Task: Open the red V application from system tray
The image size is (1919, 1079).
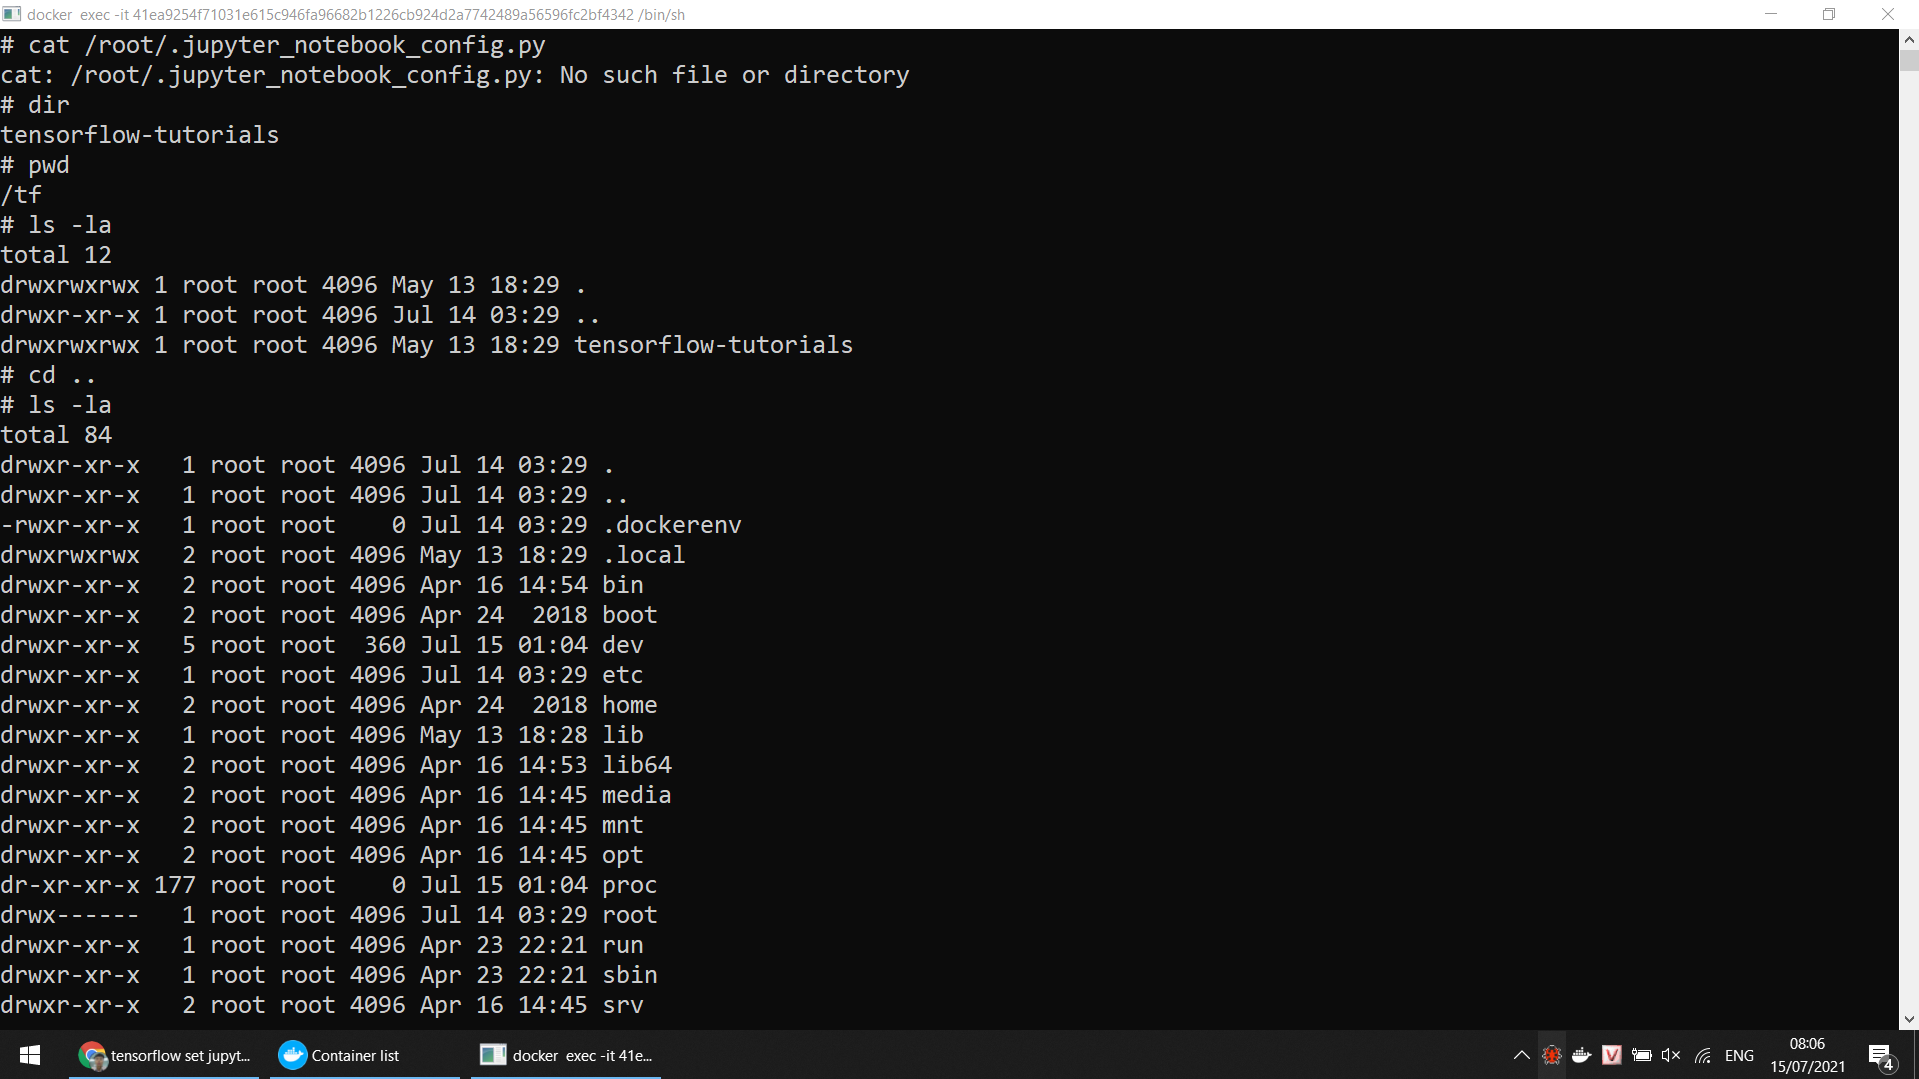Action: (x=1612, y=1055)
